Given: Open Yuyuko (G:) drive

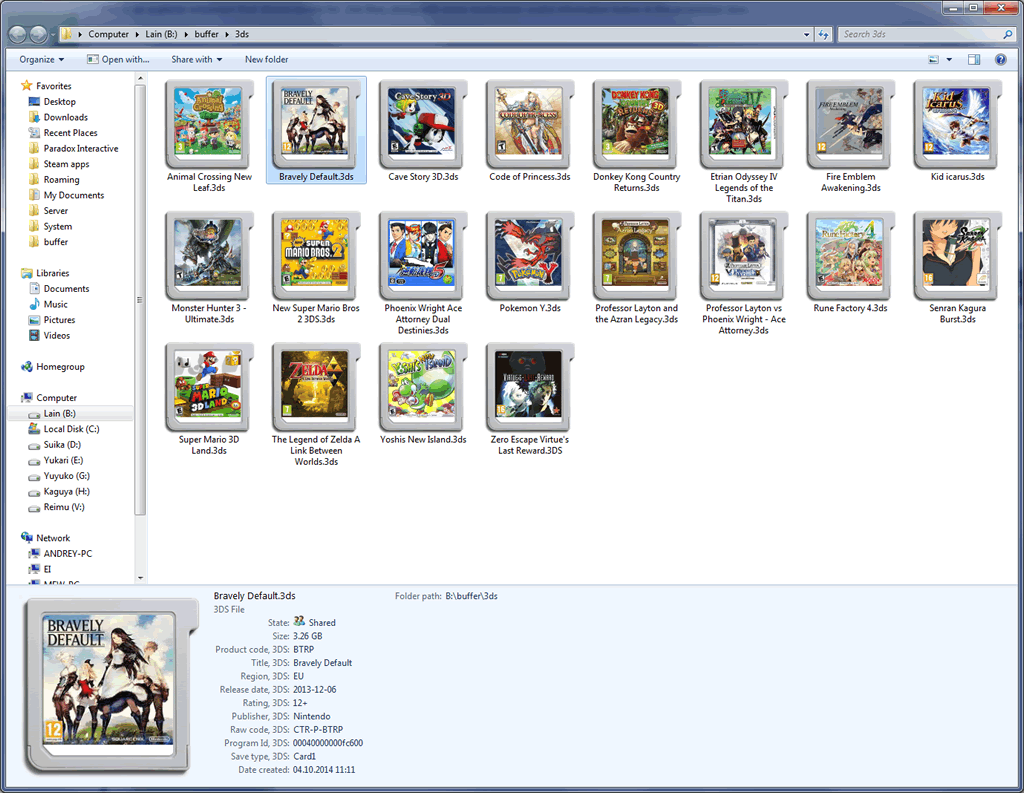Looking at the screenshot, I should [67, 476].
